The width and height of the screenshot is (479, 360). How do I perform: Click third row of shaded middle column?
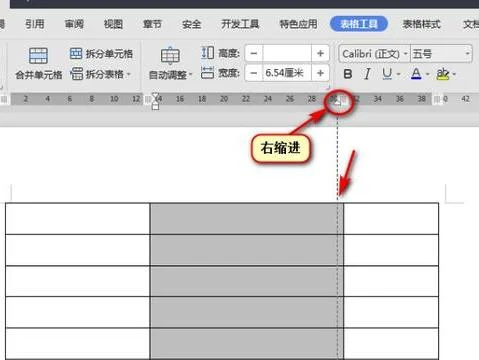click(x=247, y=281)
